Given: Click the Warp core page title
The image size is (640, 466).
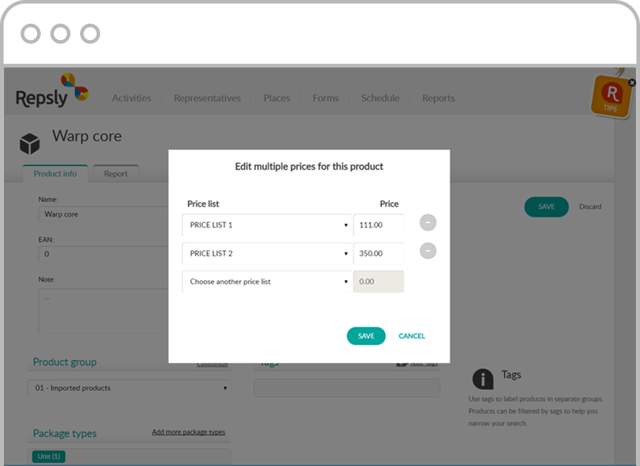Looking at the screenshot, I should tap(87, 136).
